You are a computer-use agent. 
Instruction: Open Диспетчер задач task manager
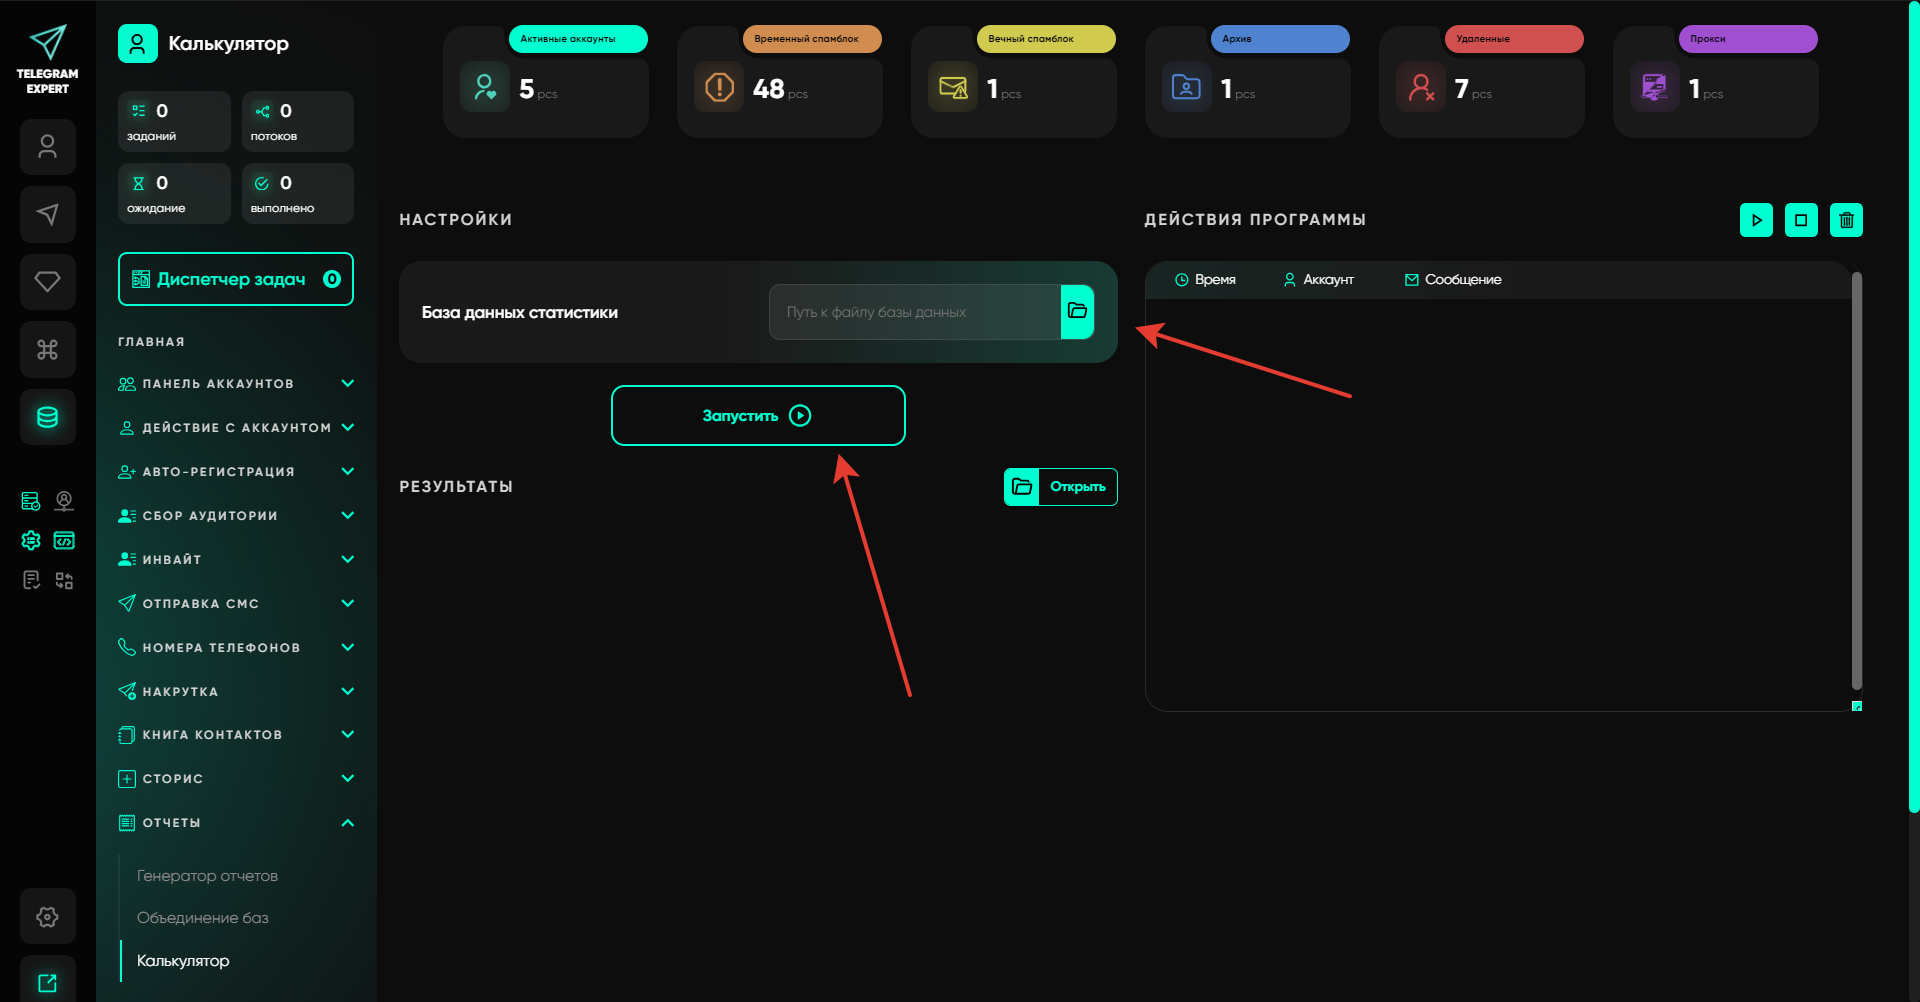pos(236,279)
